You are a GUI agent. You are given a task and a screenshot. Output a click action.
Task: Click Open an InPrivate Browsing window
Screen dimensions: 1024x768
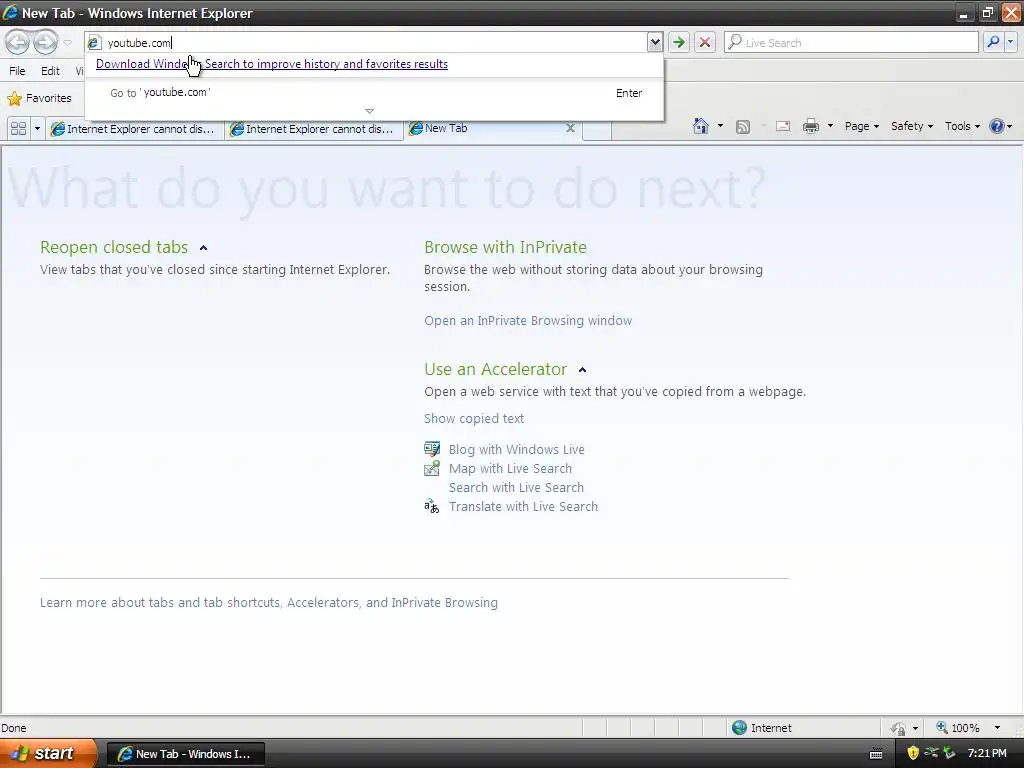(528, 321)
